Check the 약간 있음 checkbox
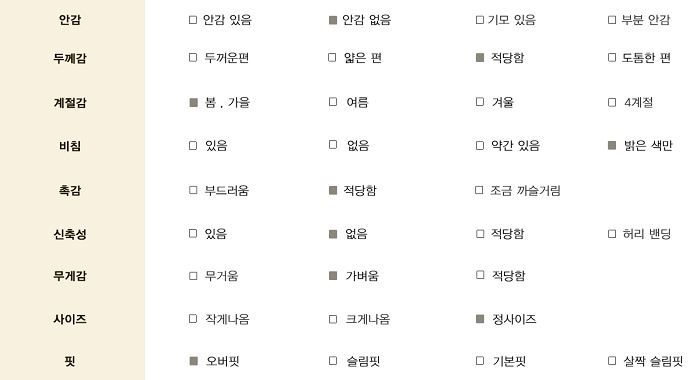The height and width of the screenshot is (380, 700). 480,146
